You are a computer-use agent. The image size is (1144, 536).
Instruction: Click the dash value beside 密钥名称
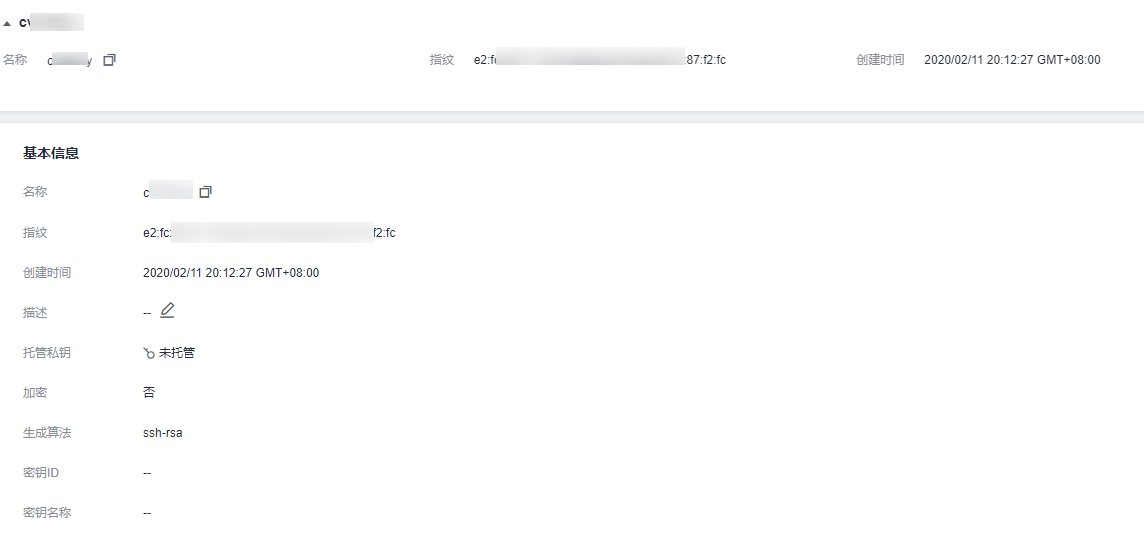point(147,513)
